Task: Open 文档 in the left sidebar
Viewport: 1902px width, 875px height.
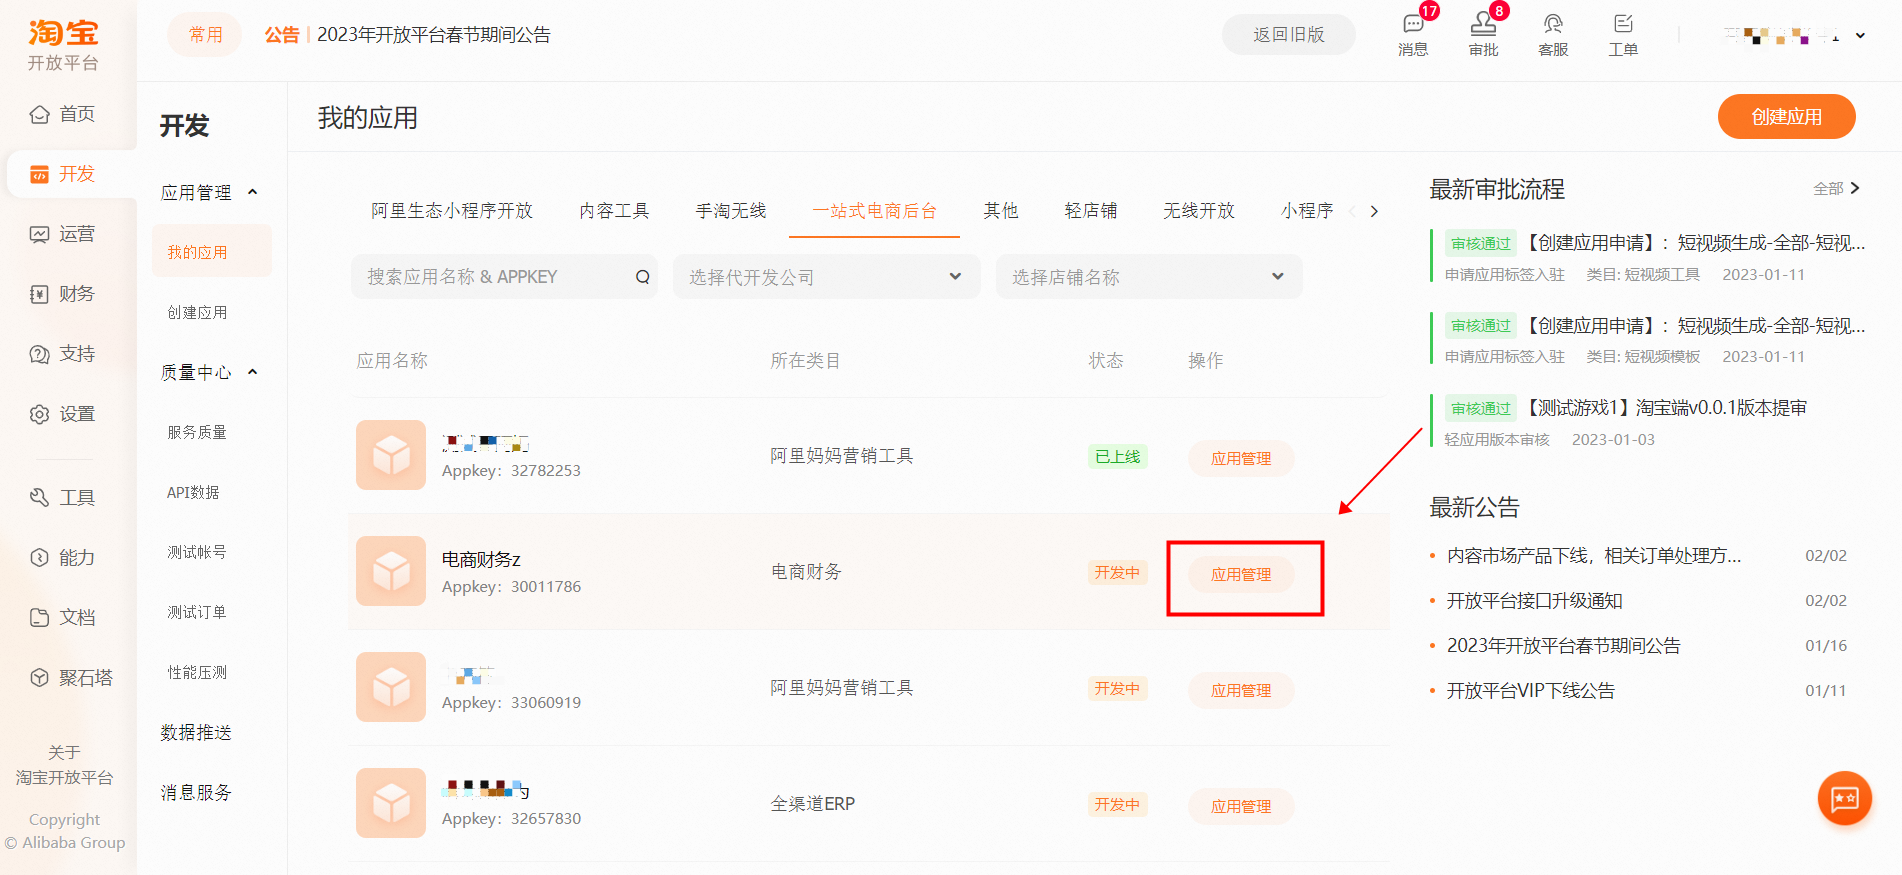Action: tap(63, 618)
